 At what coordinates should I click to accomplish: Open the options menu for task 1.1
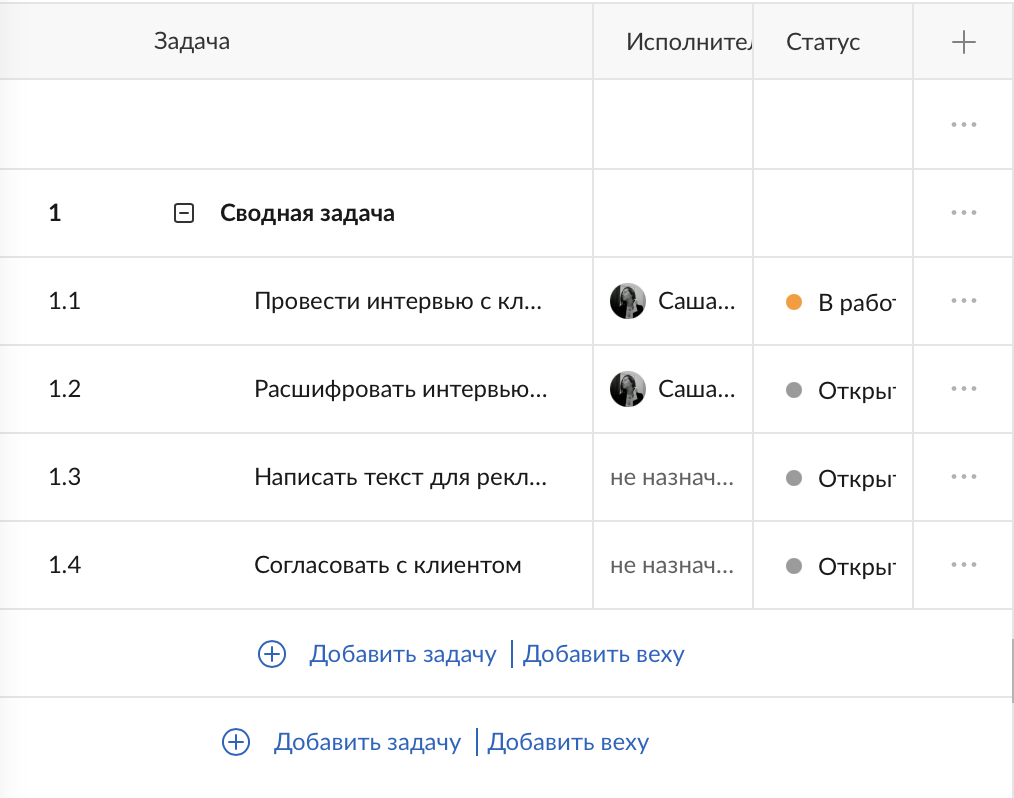pos(962,300)
